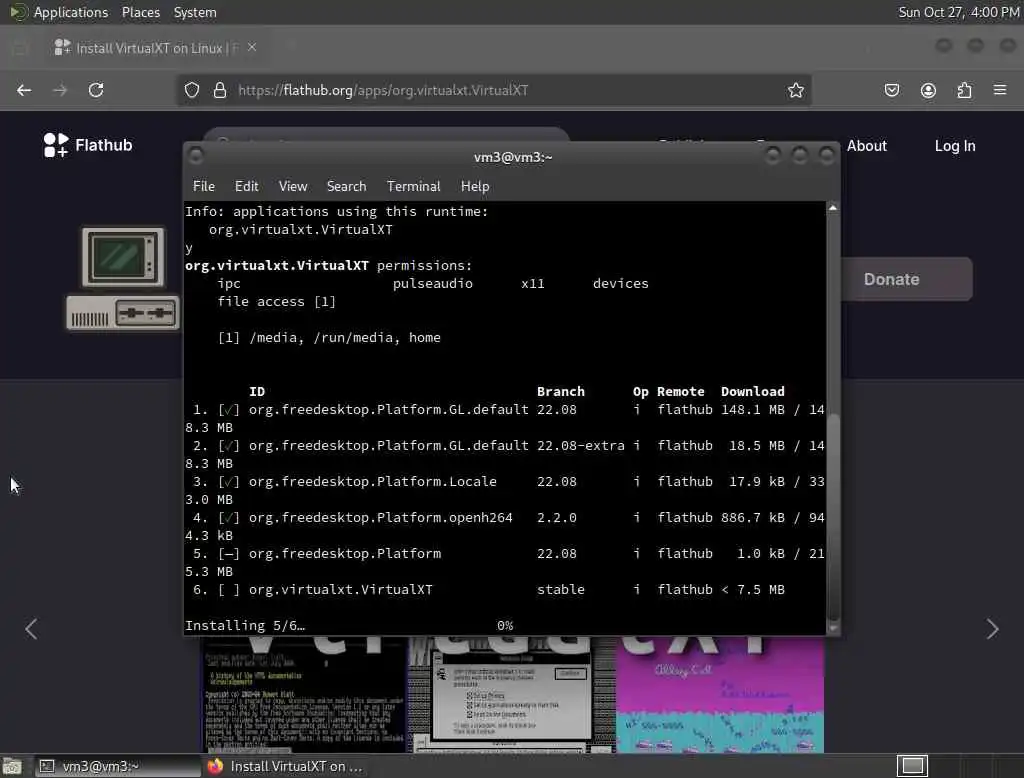Click the pulseaudio permission text
Viewport: 1024px width, 778px height.
tap(432, 284)
